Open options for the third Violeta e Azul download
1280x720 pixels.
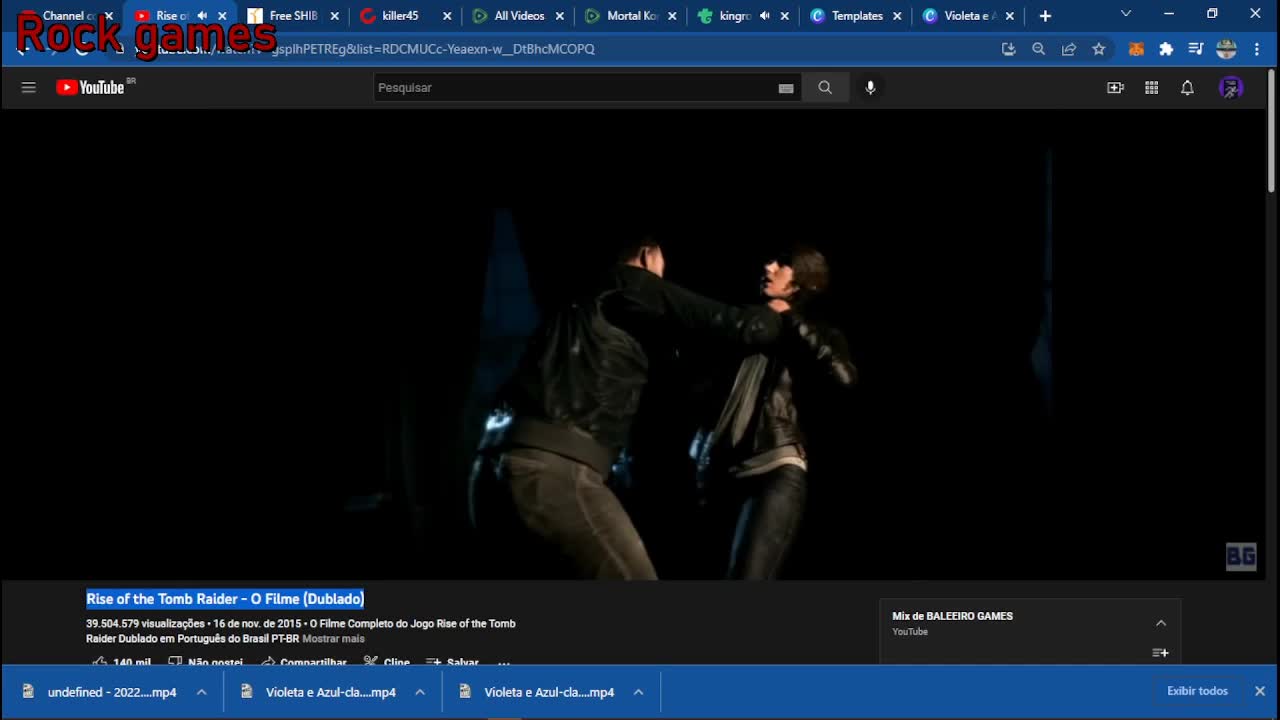(x=638, y=692)
